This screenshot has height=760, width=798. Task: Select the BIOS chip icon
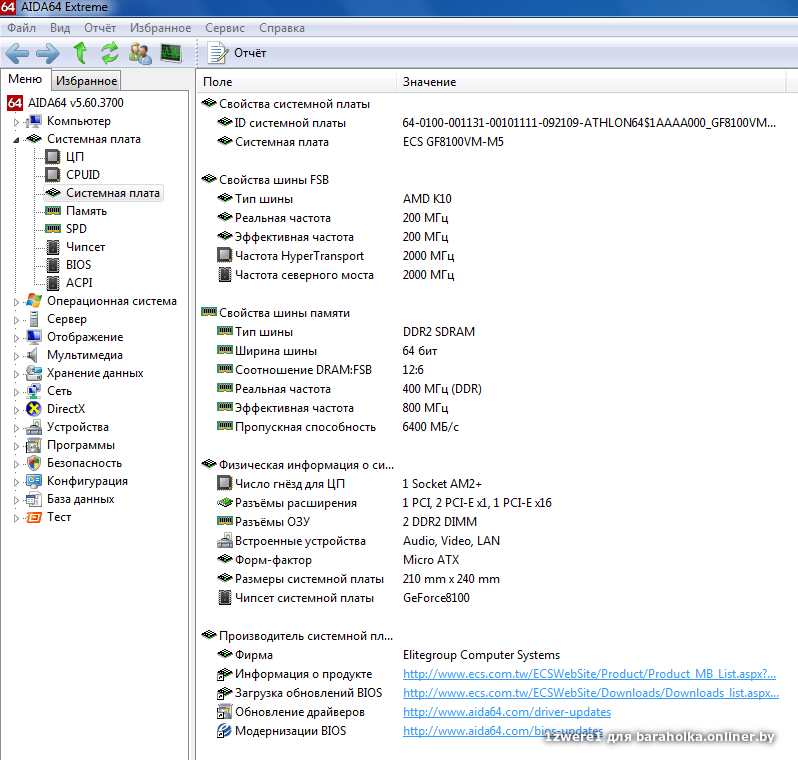pyautogui.click(x=53, y=265)
